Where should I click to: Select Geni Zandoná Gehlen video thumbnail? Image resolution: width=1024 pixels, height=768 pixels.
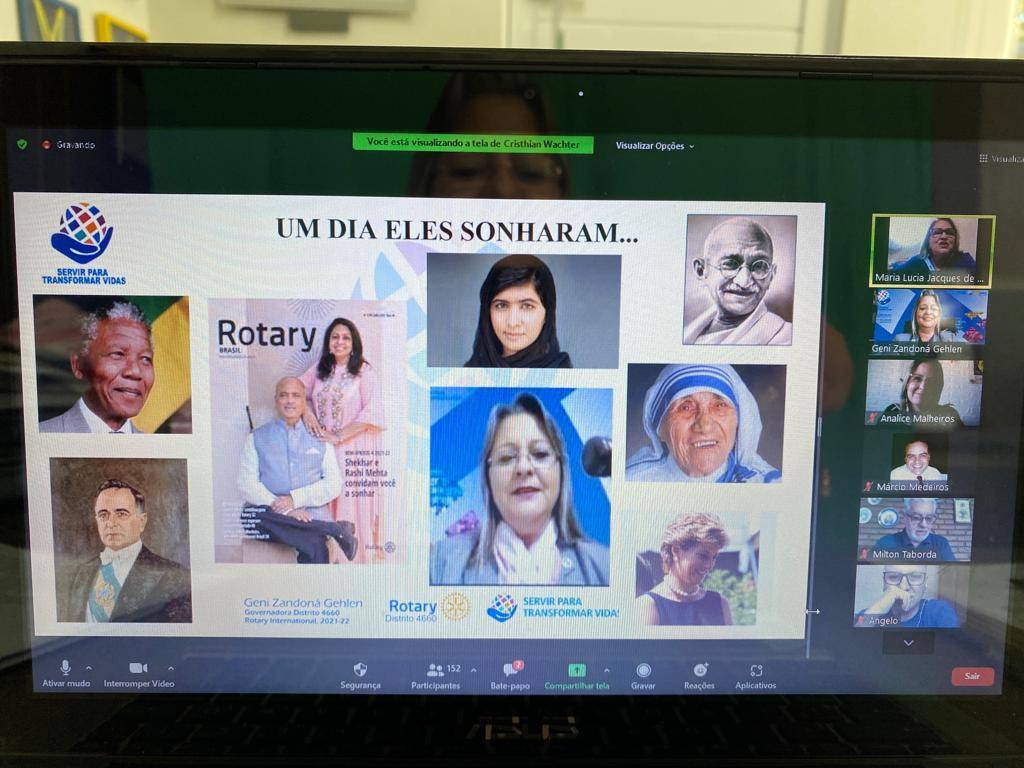point(929,319)
